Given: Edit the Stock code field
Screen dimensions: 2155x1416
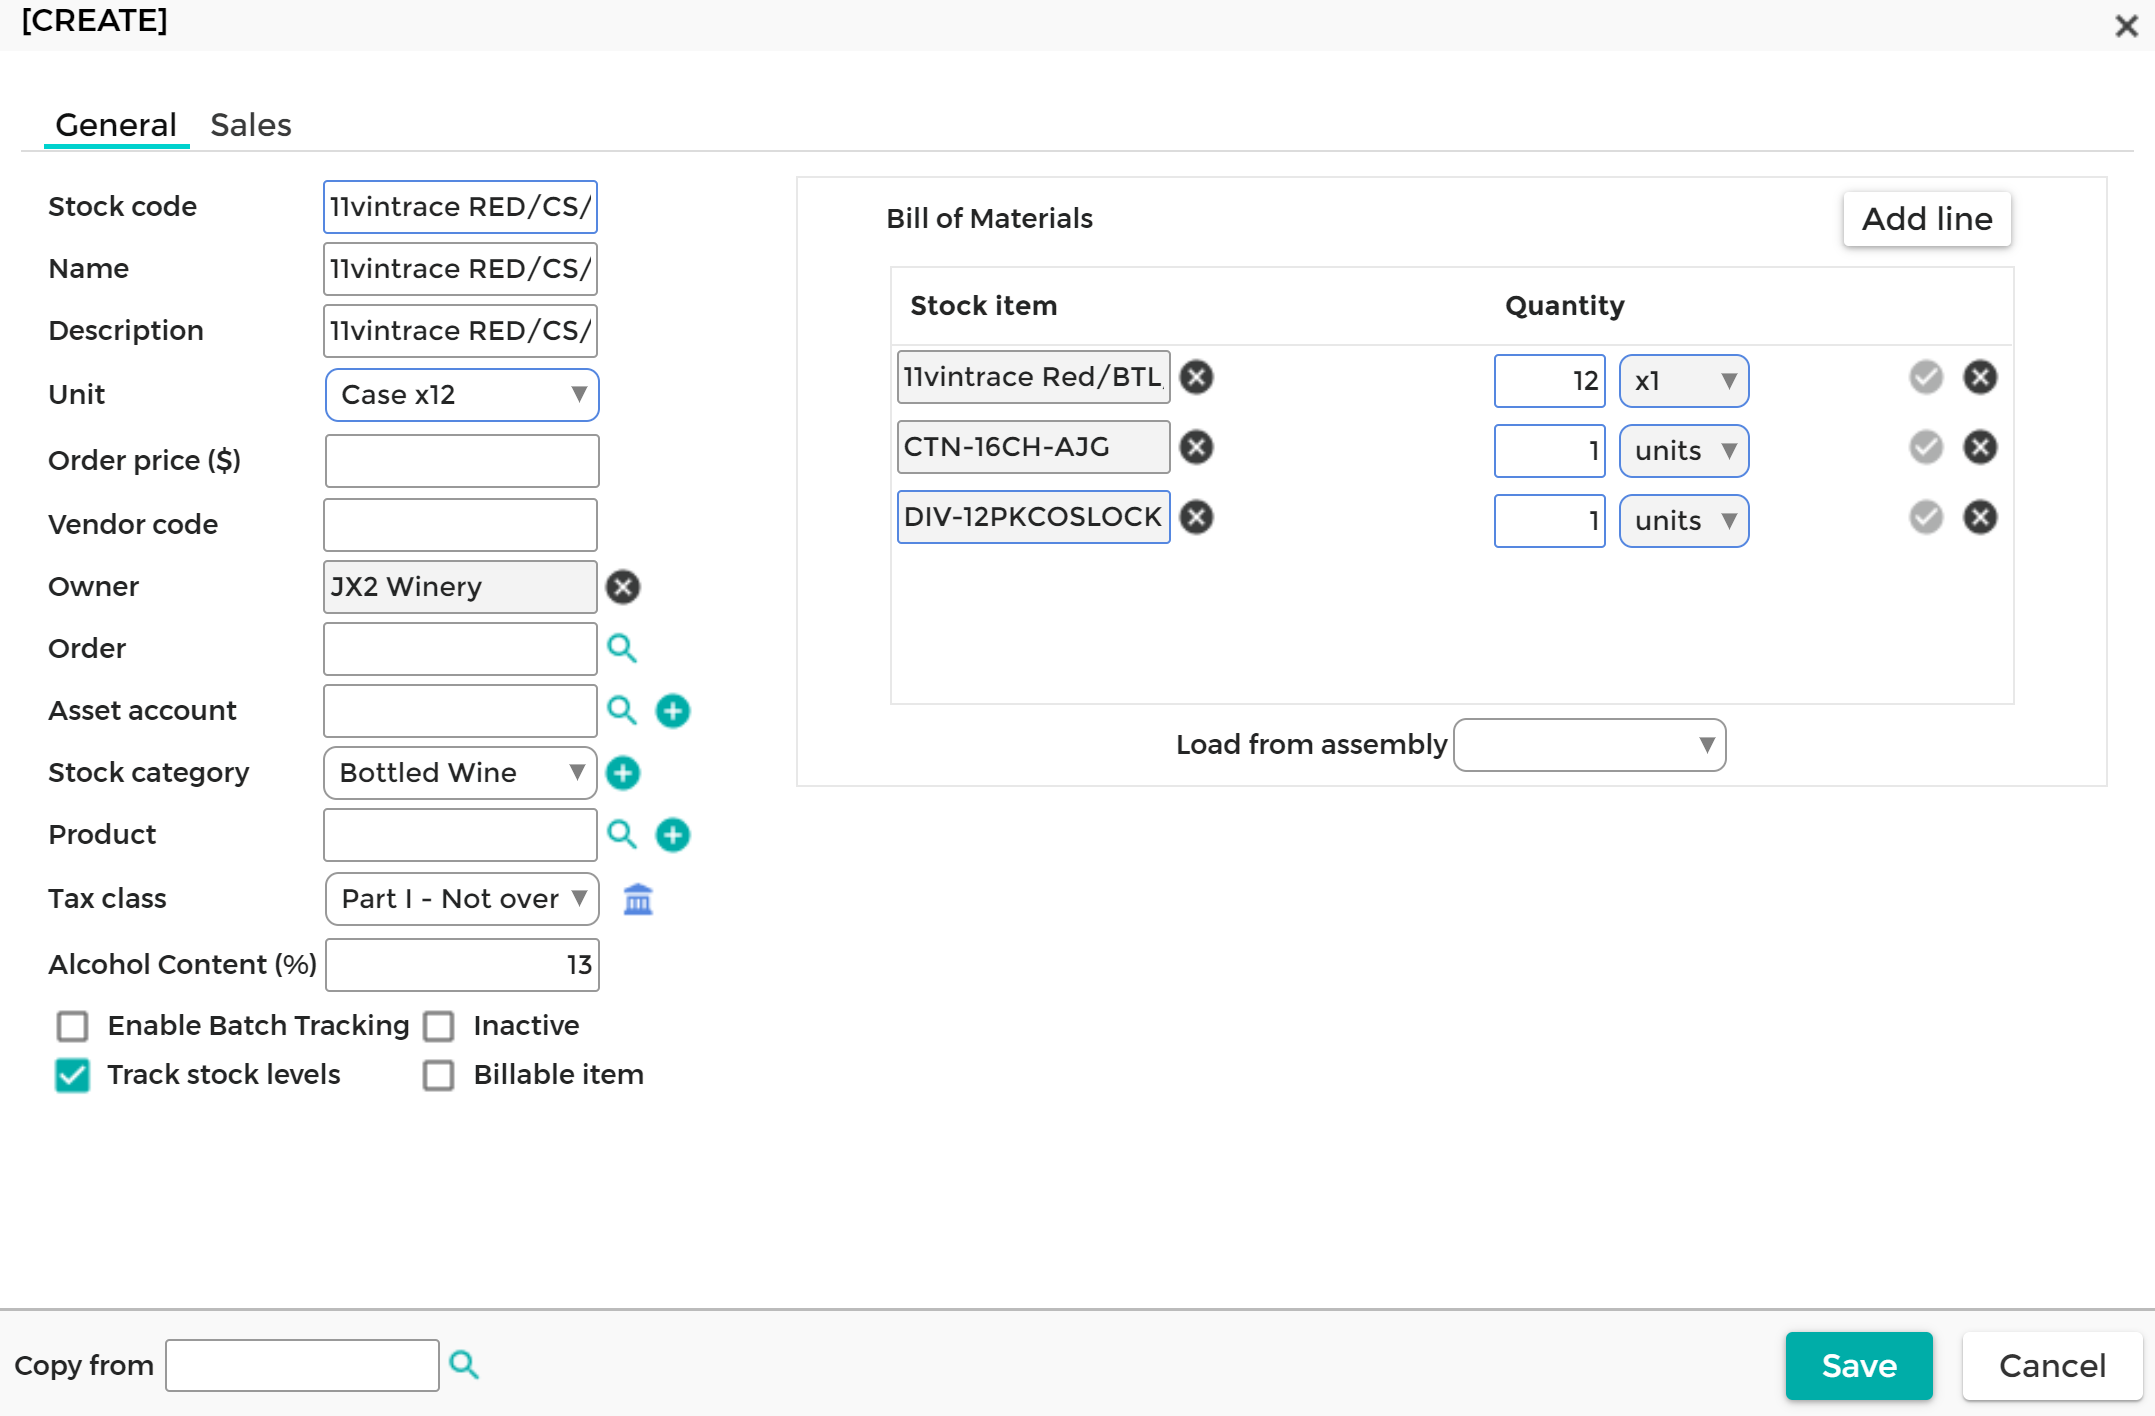Looking at the screenshot, I should (x=460, y=207).
